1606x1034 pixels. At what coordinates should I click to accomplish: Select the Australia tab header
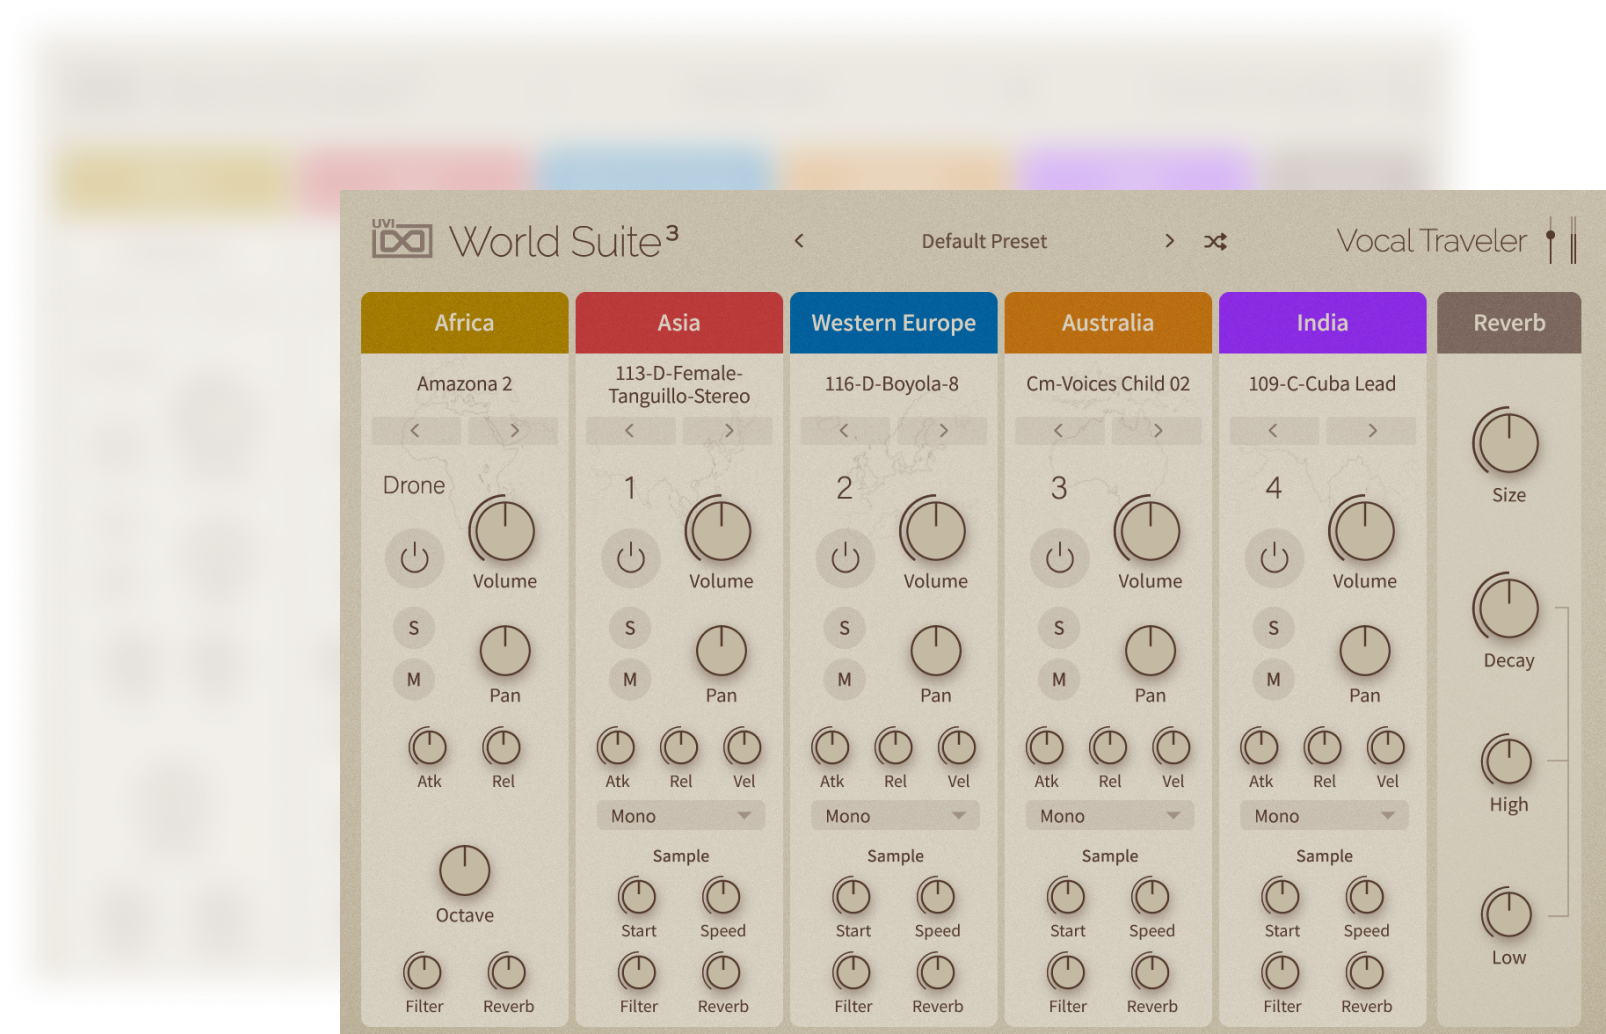(x=1108, y=323)
